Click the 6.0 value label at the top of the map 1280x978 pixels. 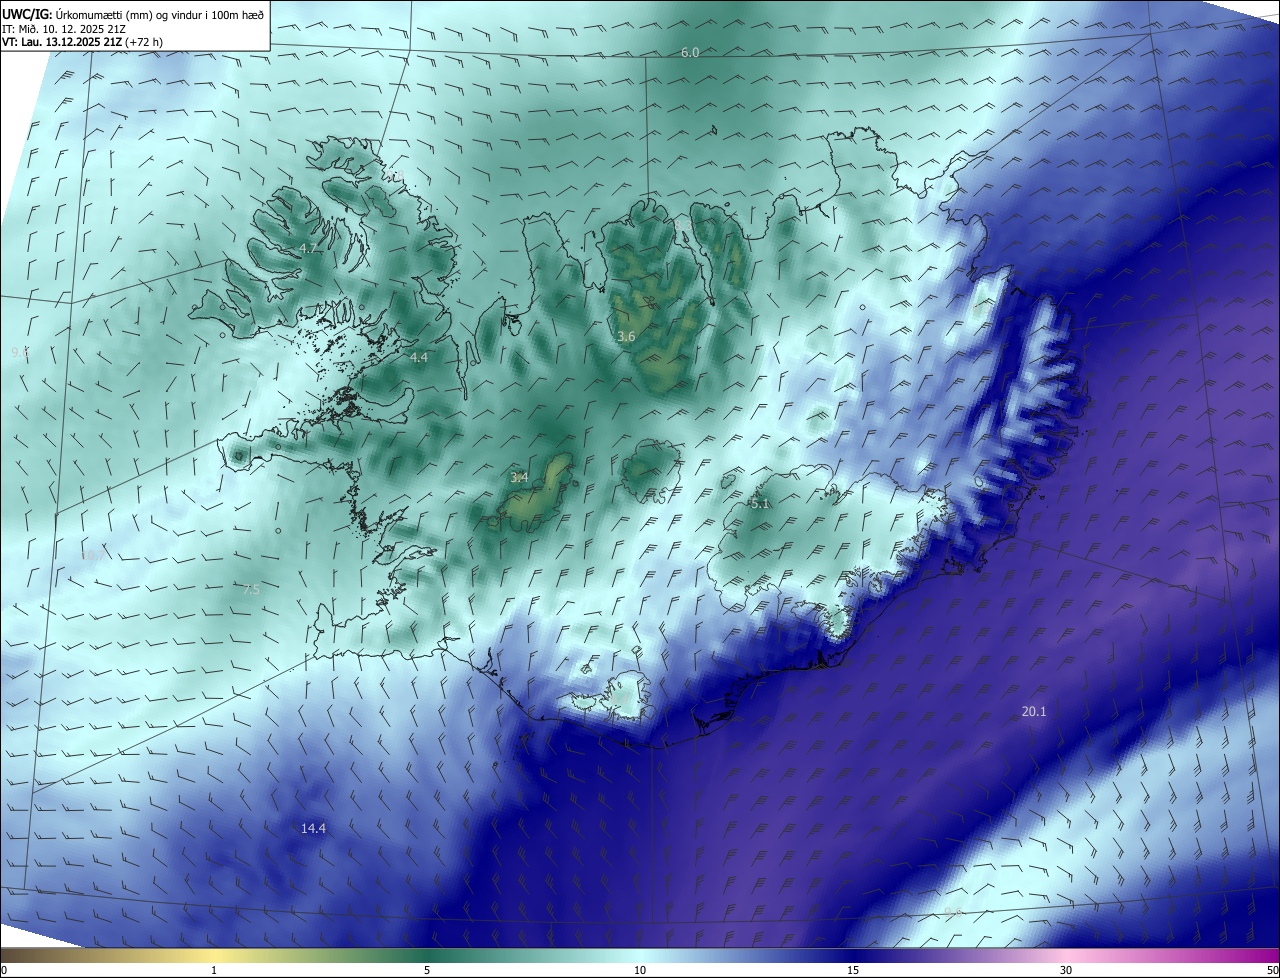(x=690, y=52)
